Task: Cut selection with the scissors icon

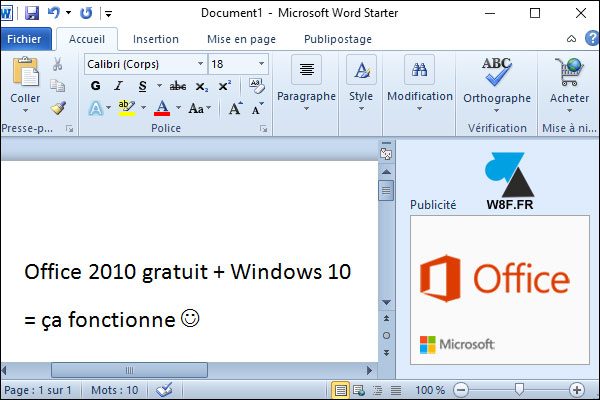Action: point(57,64)
